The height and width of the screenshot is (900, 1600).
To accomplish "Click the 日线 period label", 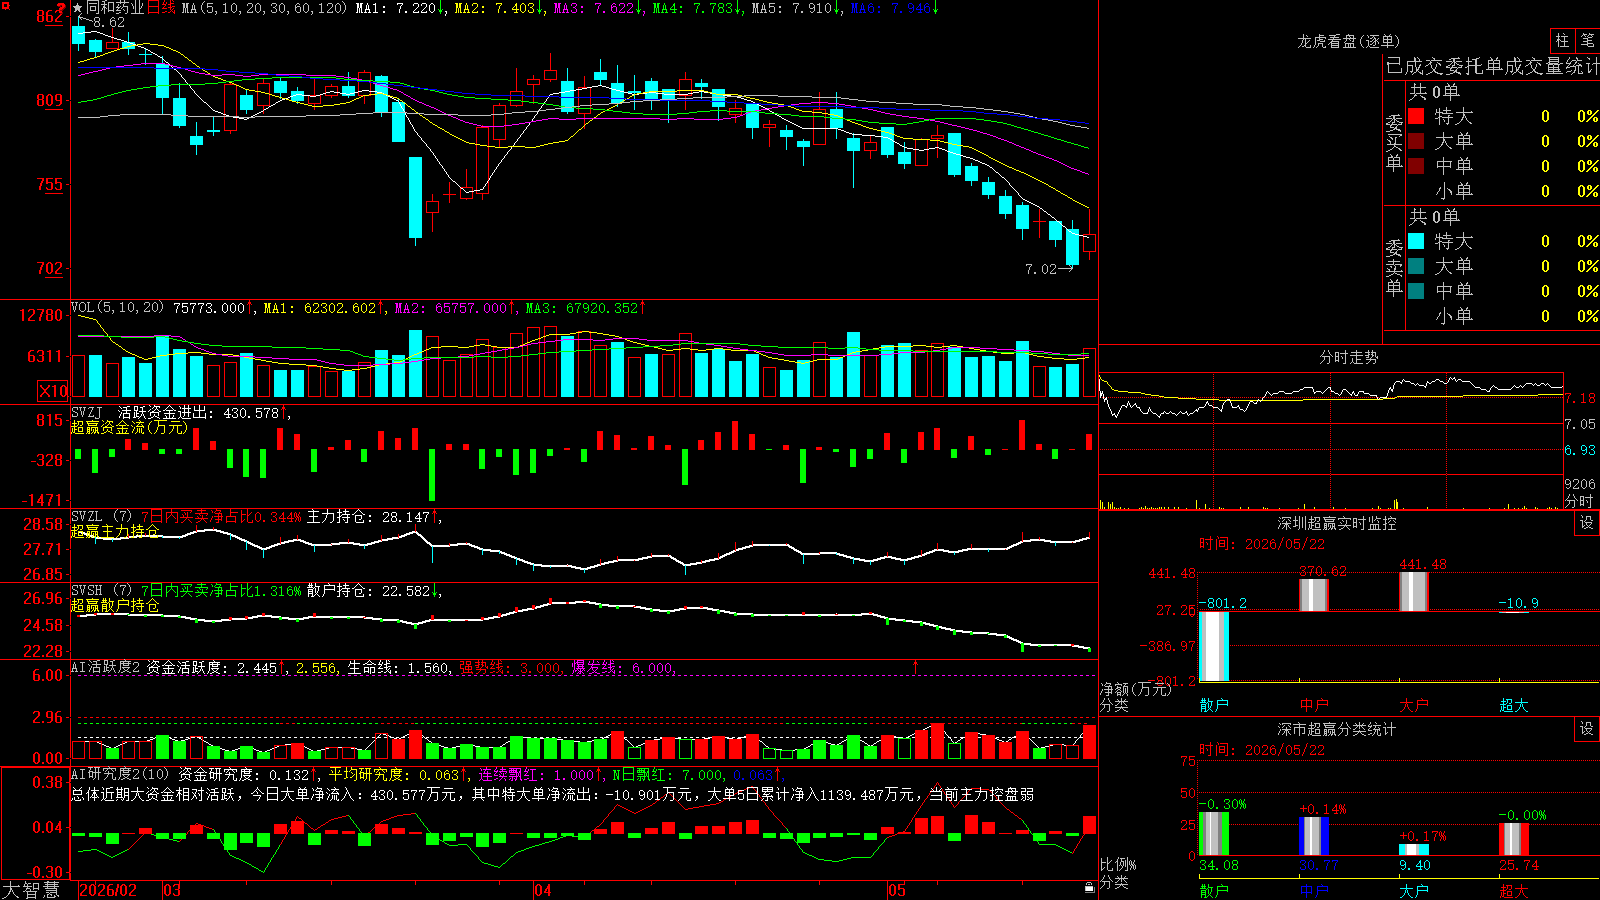I will coord(161,8).
